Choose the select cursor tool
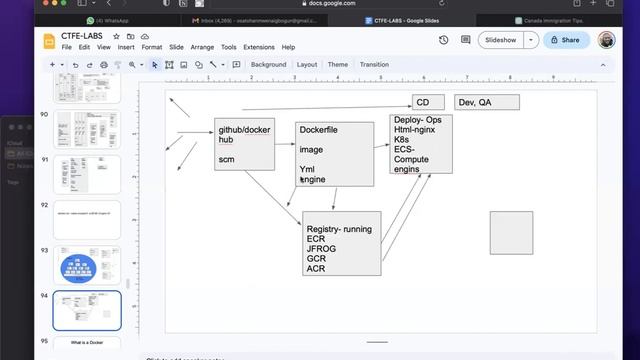 coord(154,65)
